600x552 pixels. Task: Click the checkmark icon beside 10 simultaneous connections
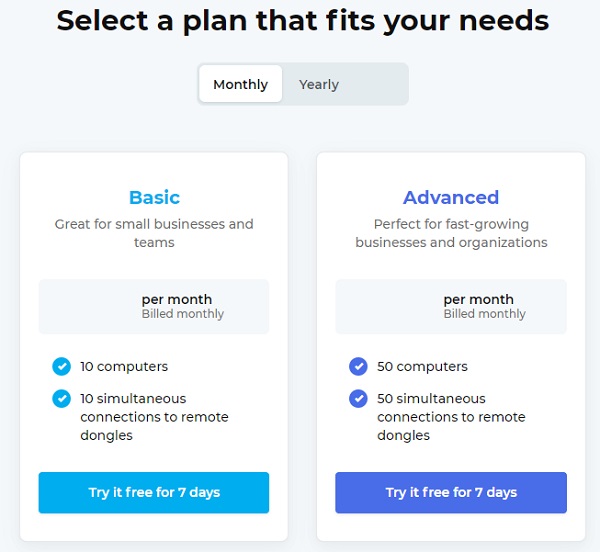pyautogui.click(x=61, y=399)
